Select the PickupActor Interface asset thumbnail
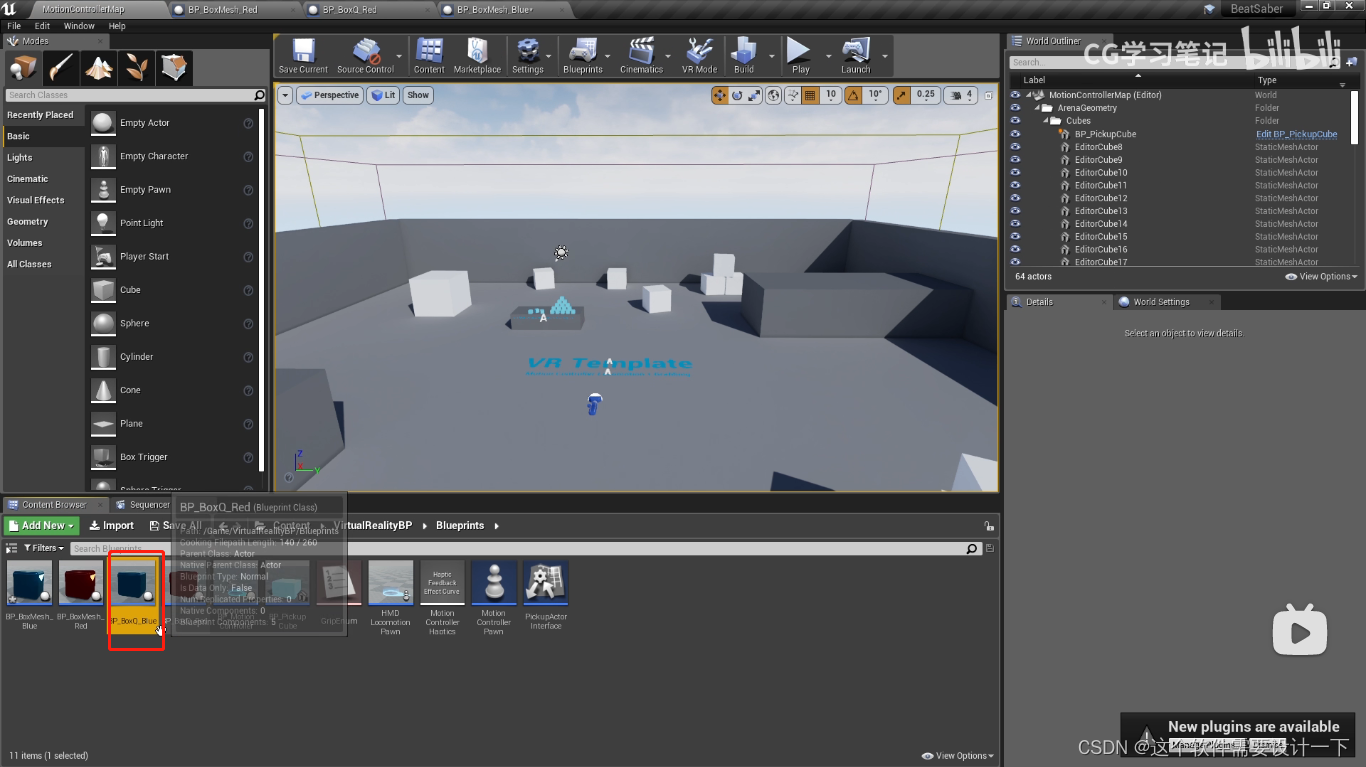This screenshot has width=1366, height=767. tap(546, 583)
